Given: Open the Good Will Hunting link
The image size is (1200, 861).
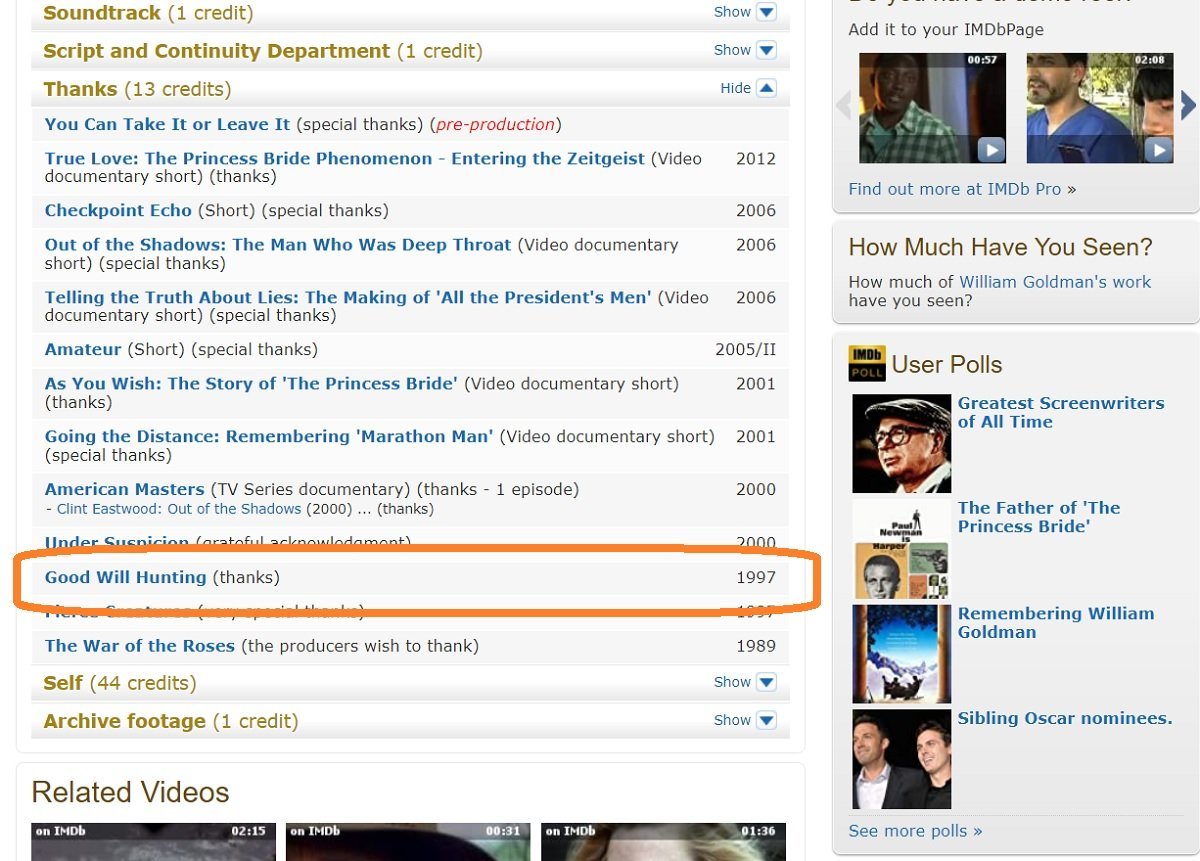Looking at the screenshot, I should 126,577.
